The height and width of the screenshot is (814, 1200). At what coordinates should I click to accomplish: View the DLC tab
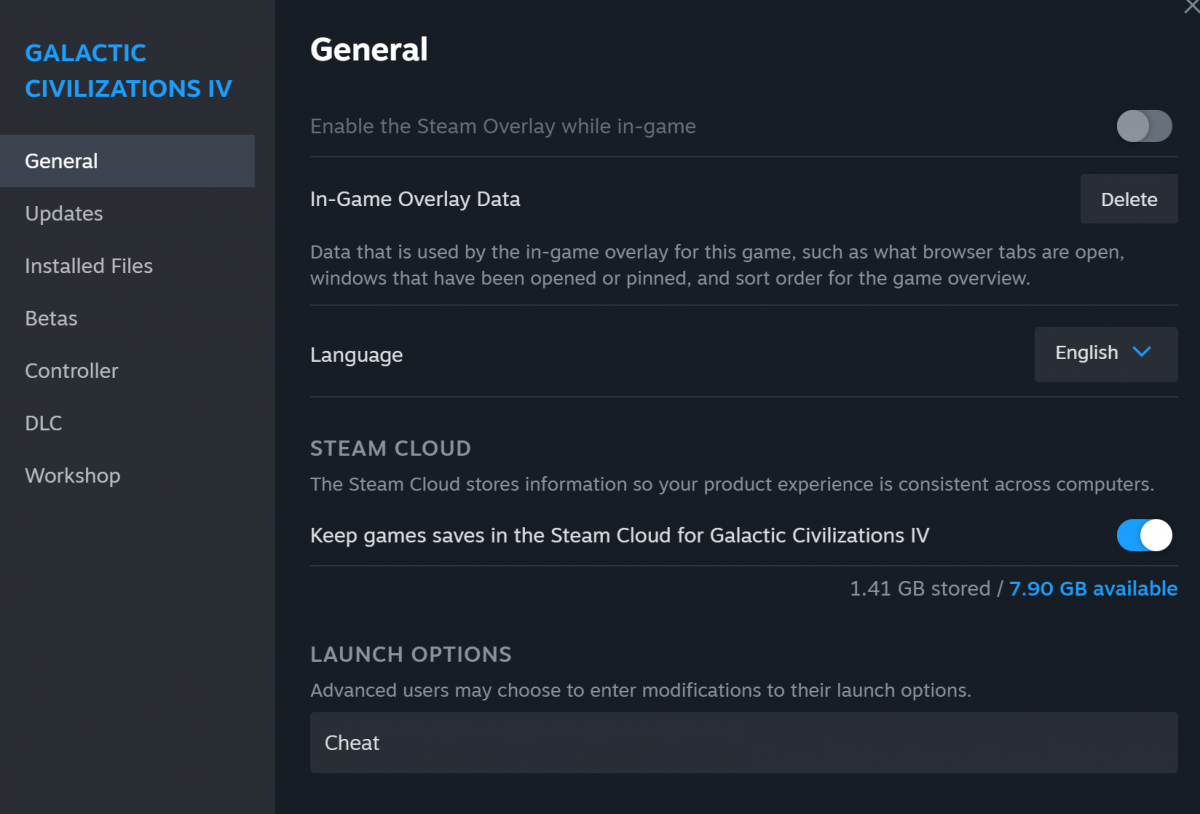[x=127, y=423]
